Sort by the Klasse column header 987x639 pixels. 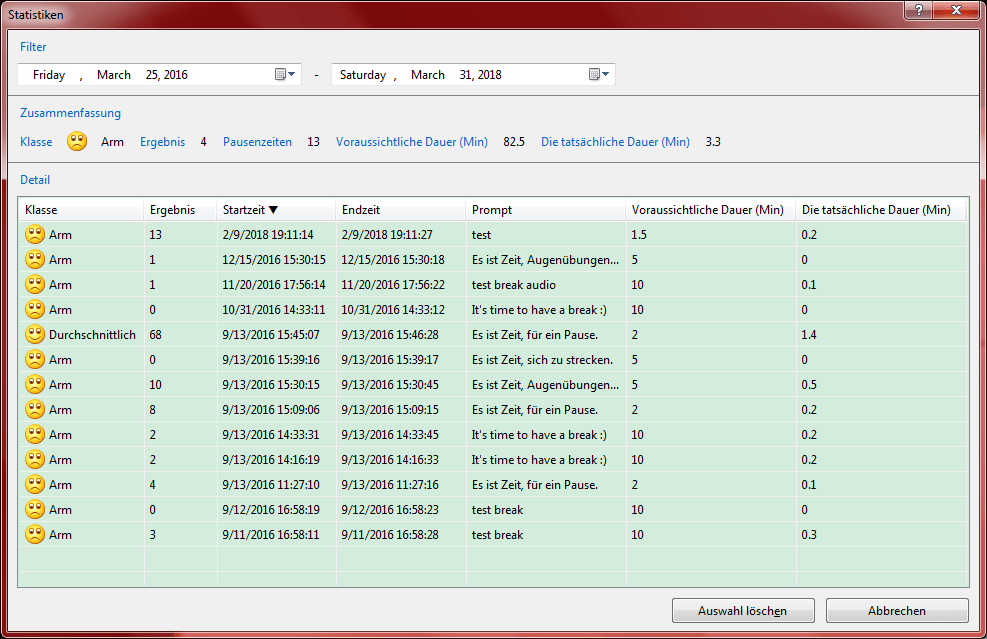[x=81, y=210]
